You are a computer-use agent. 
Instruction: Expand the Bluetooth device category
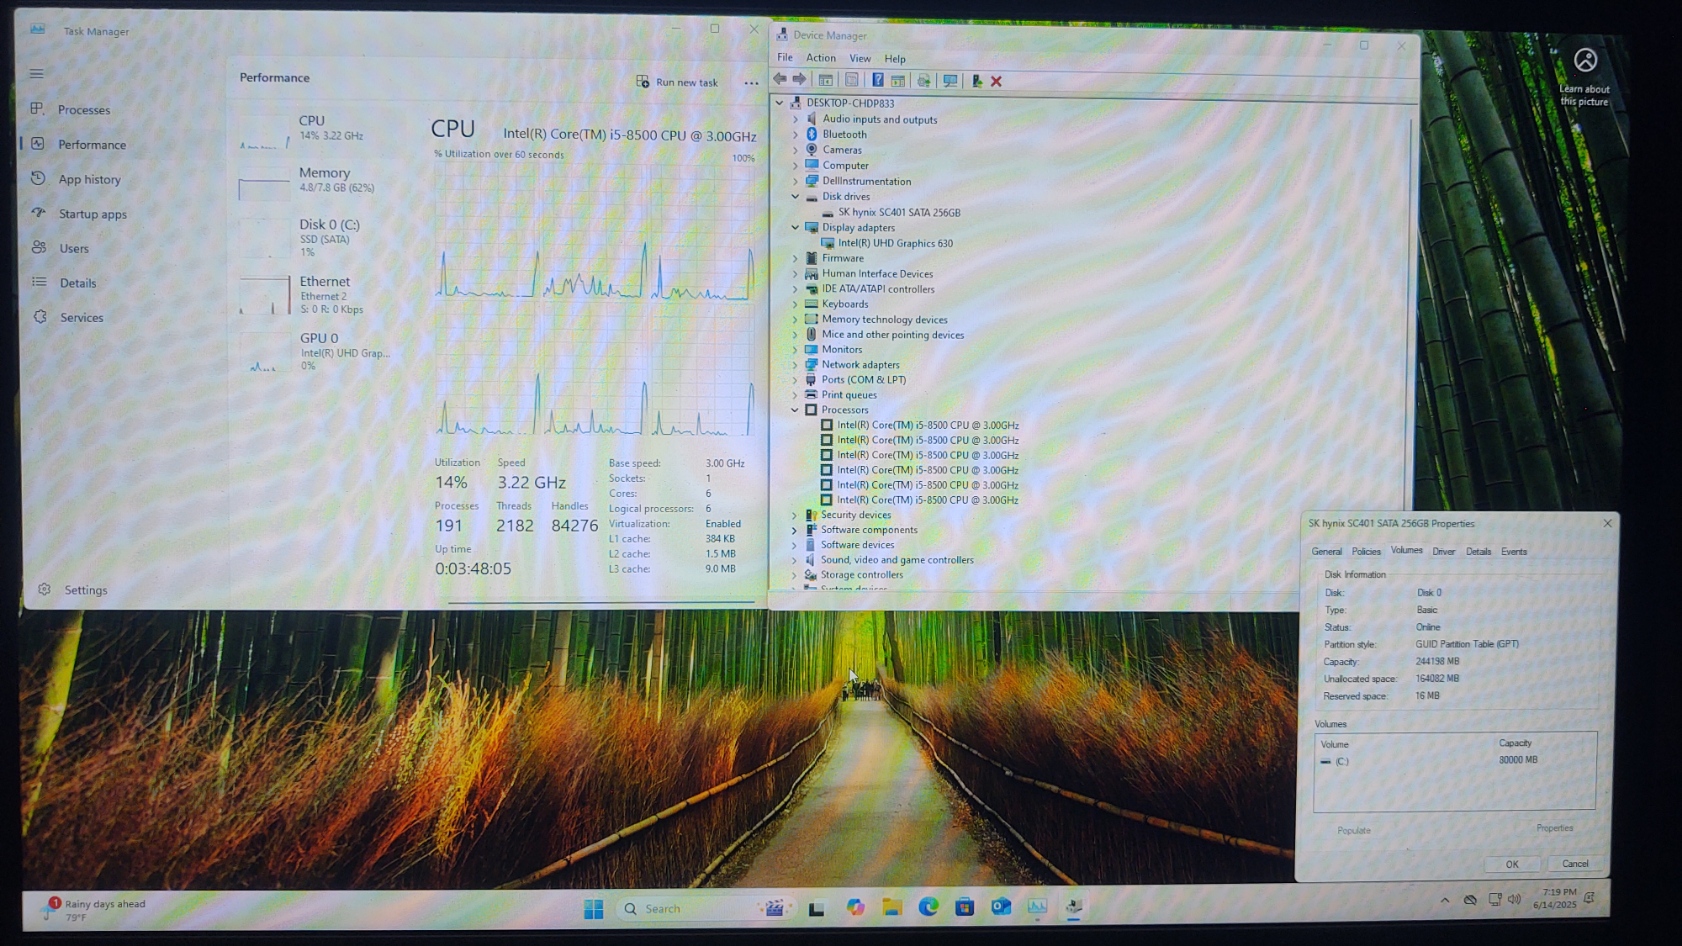tap(795, 134)
